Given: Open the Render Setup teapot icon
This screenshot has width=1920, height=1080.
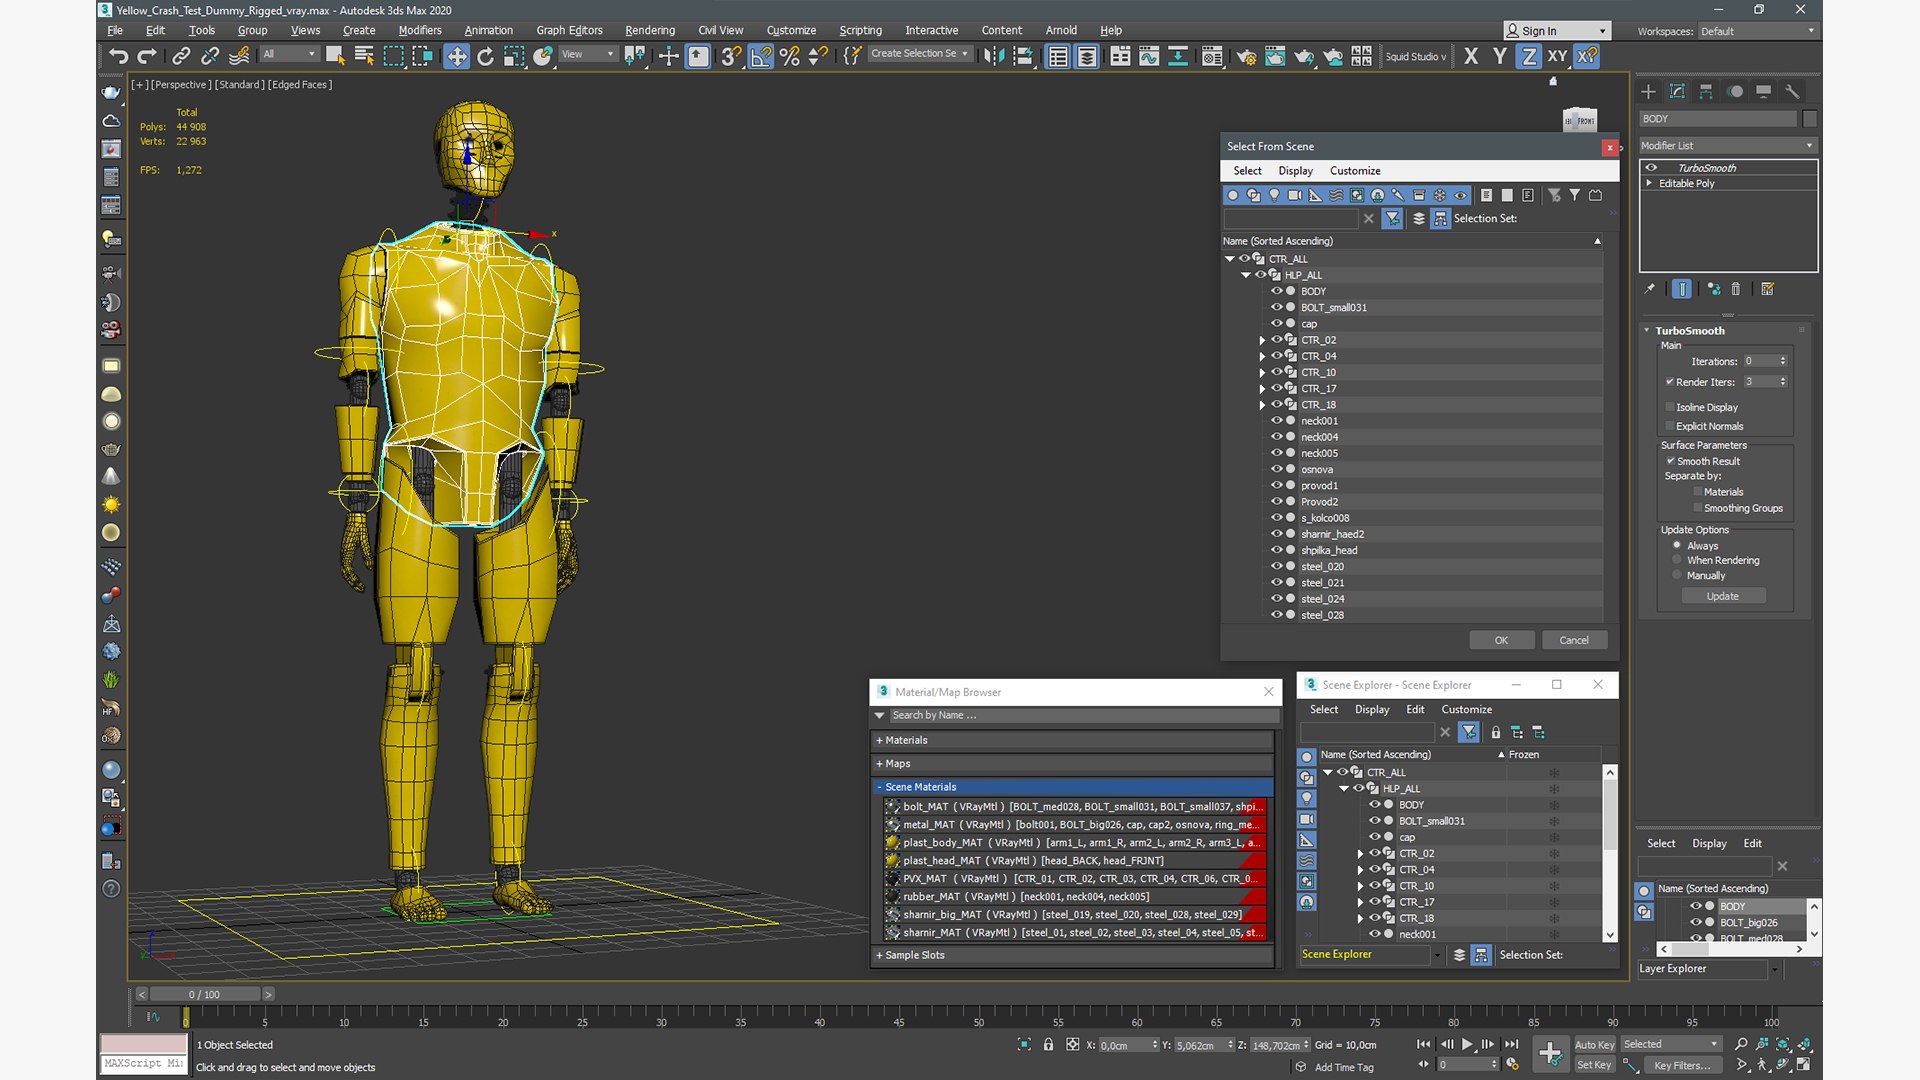Looking at the screenshot, I should click(1246, 56).
